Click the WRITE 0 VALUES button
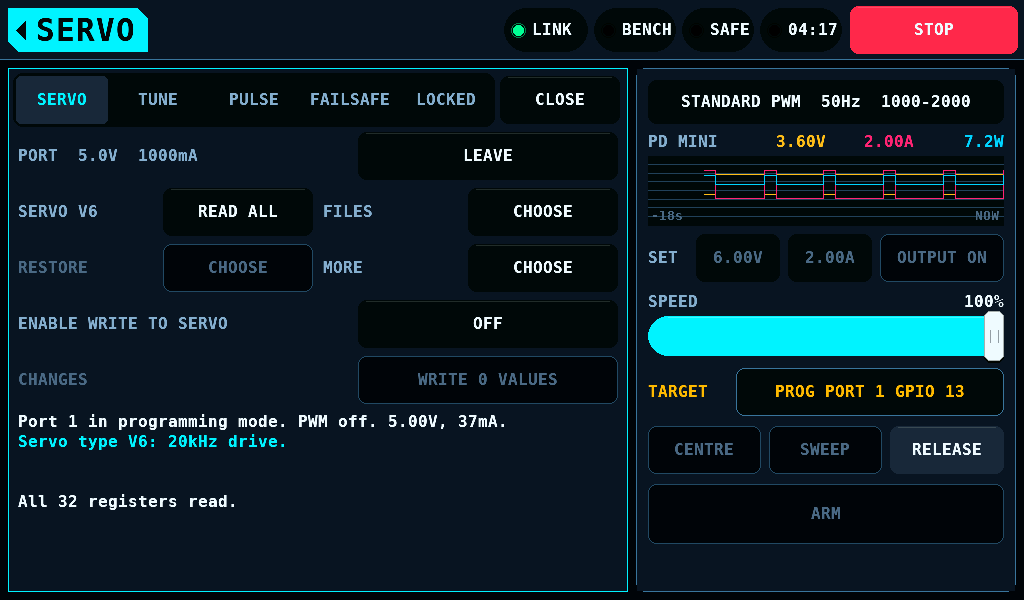 pyautogui.click(x=488, y=380)
